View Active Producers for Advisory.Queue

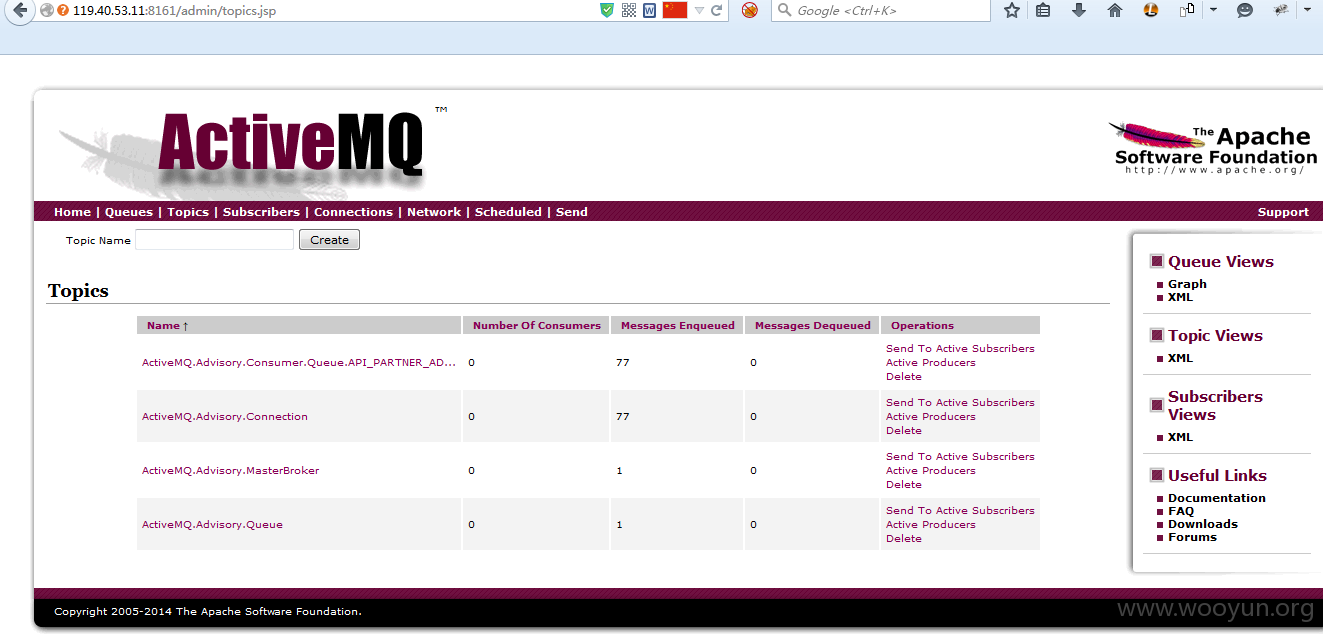(x=931, y=524)
